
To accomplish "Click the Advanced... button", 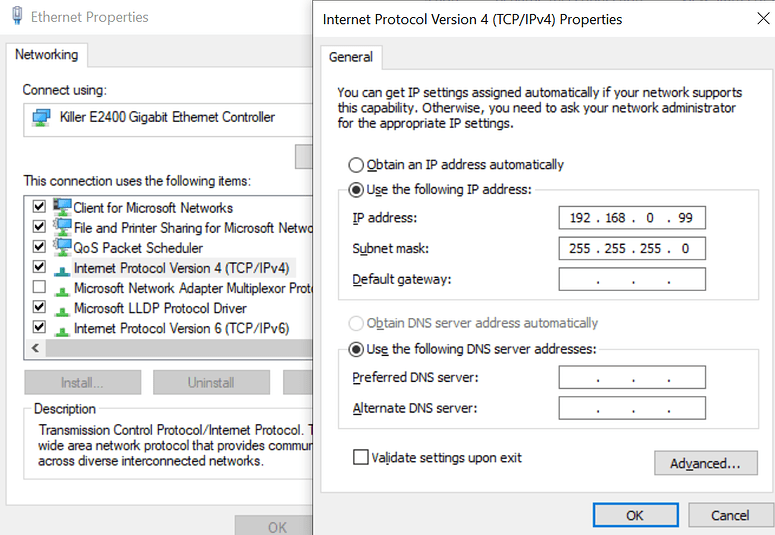I will (705, 463).
